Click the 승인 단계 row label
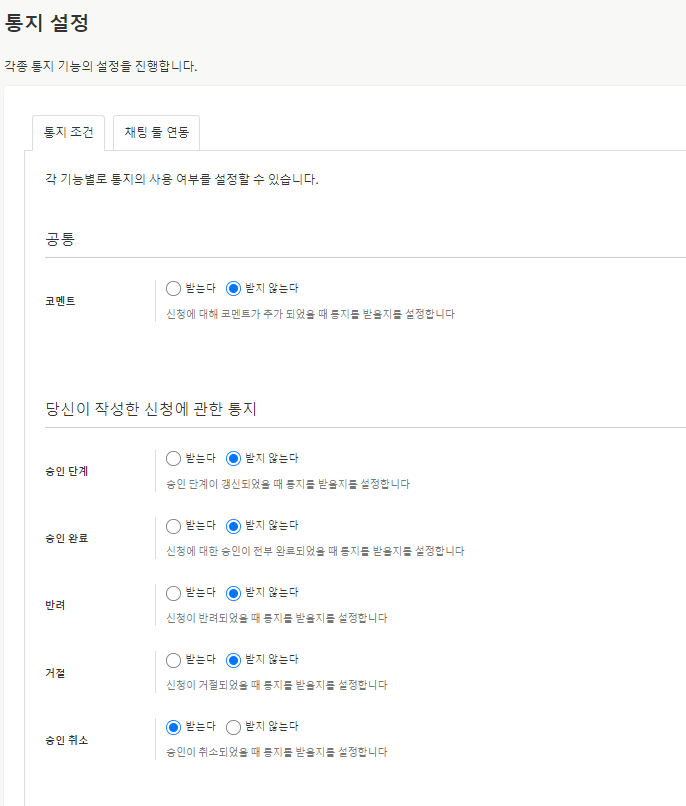Image resolution: width=686 pixels, height=806 pixels. coord(67,471)
